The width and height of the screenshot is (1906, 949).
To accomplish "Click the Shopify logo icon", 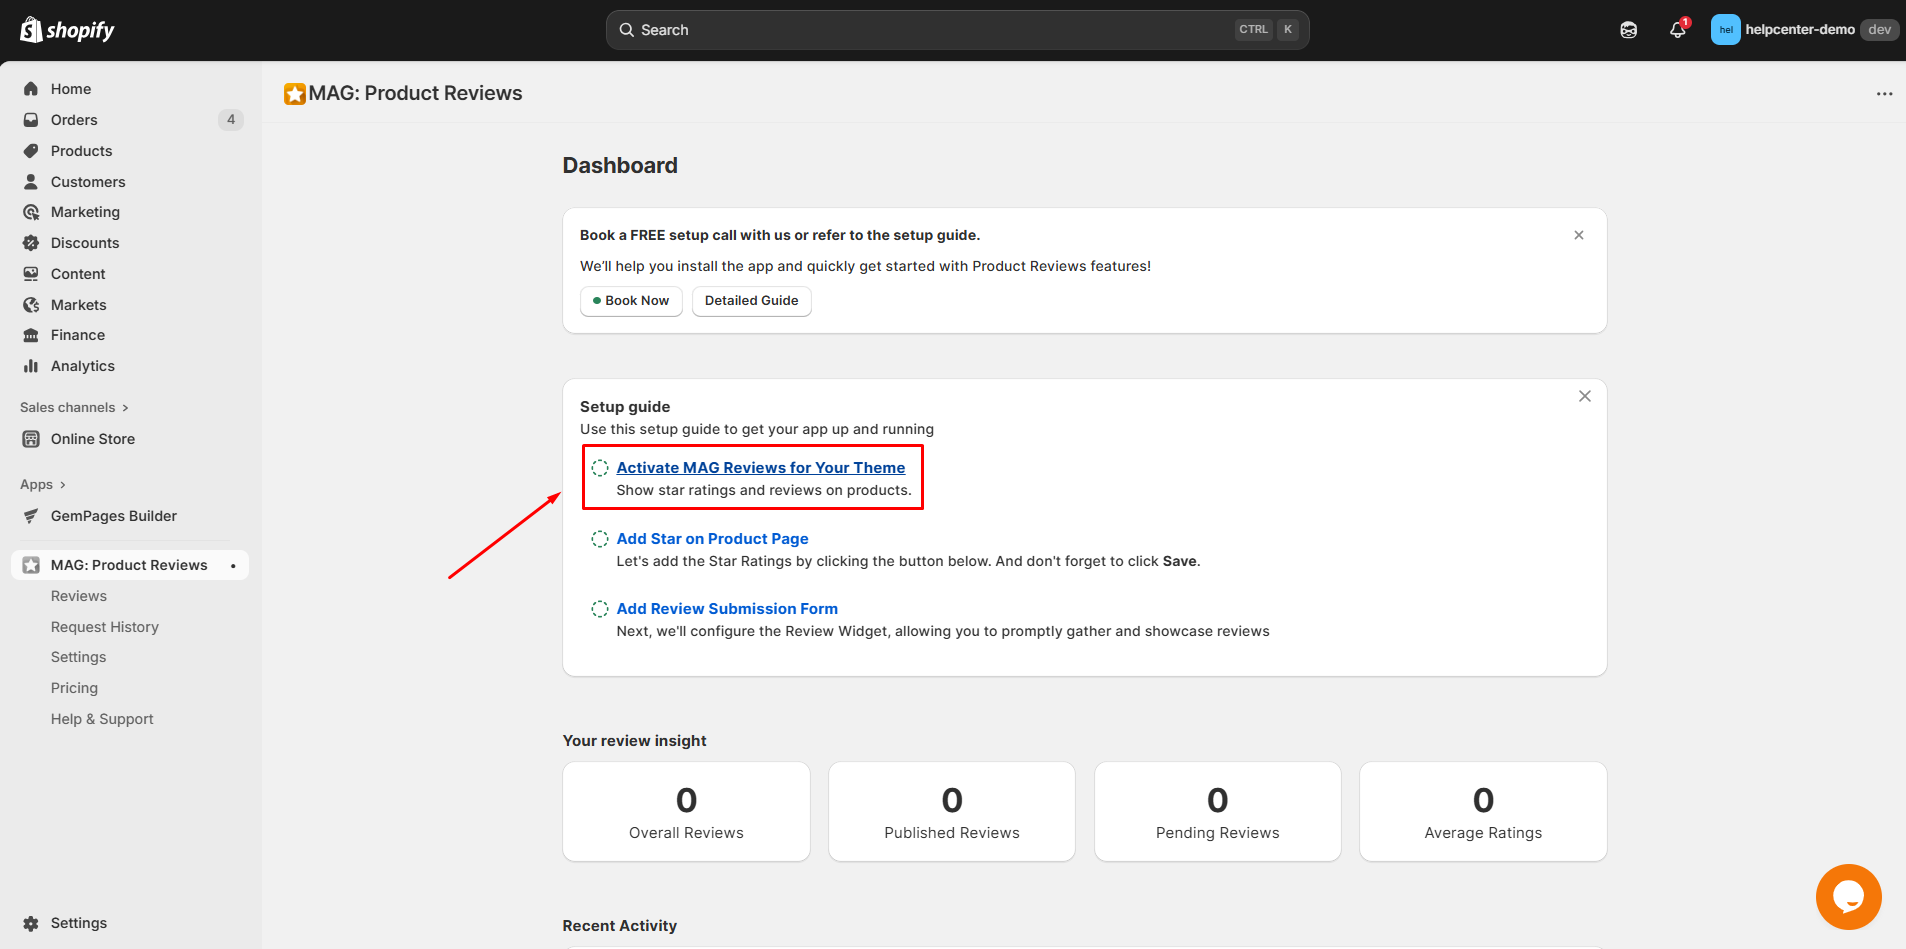I will pyautogui.click(x=31, y=30).
